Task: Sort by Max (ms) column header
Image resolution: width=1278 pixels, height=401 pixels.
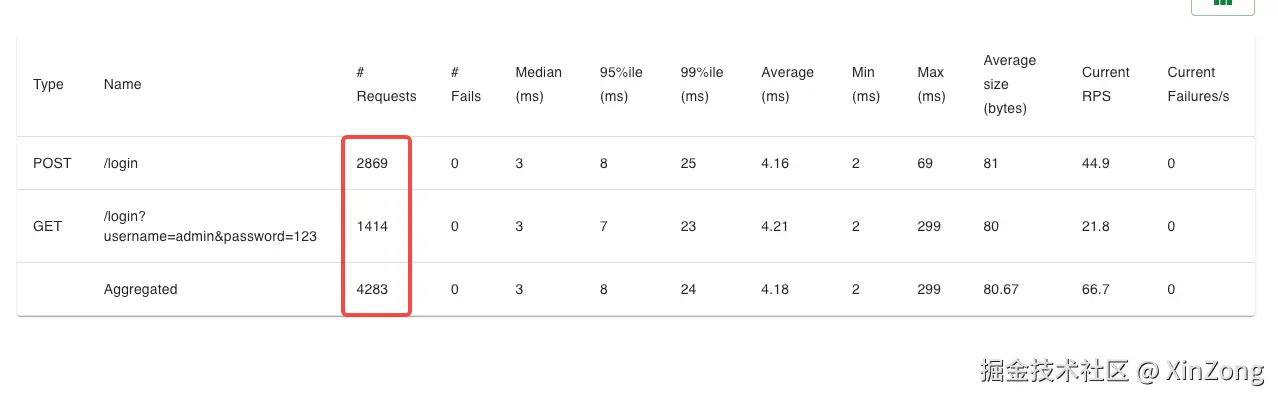Action: [931, 85]
